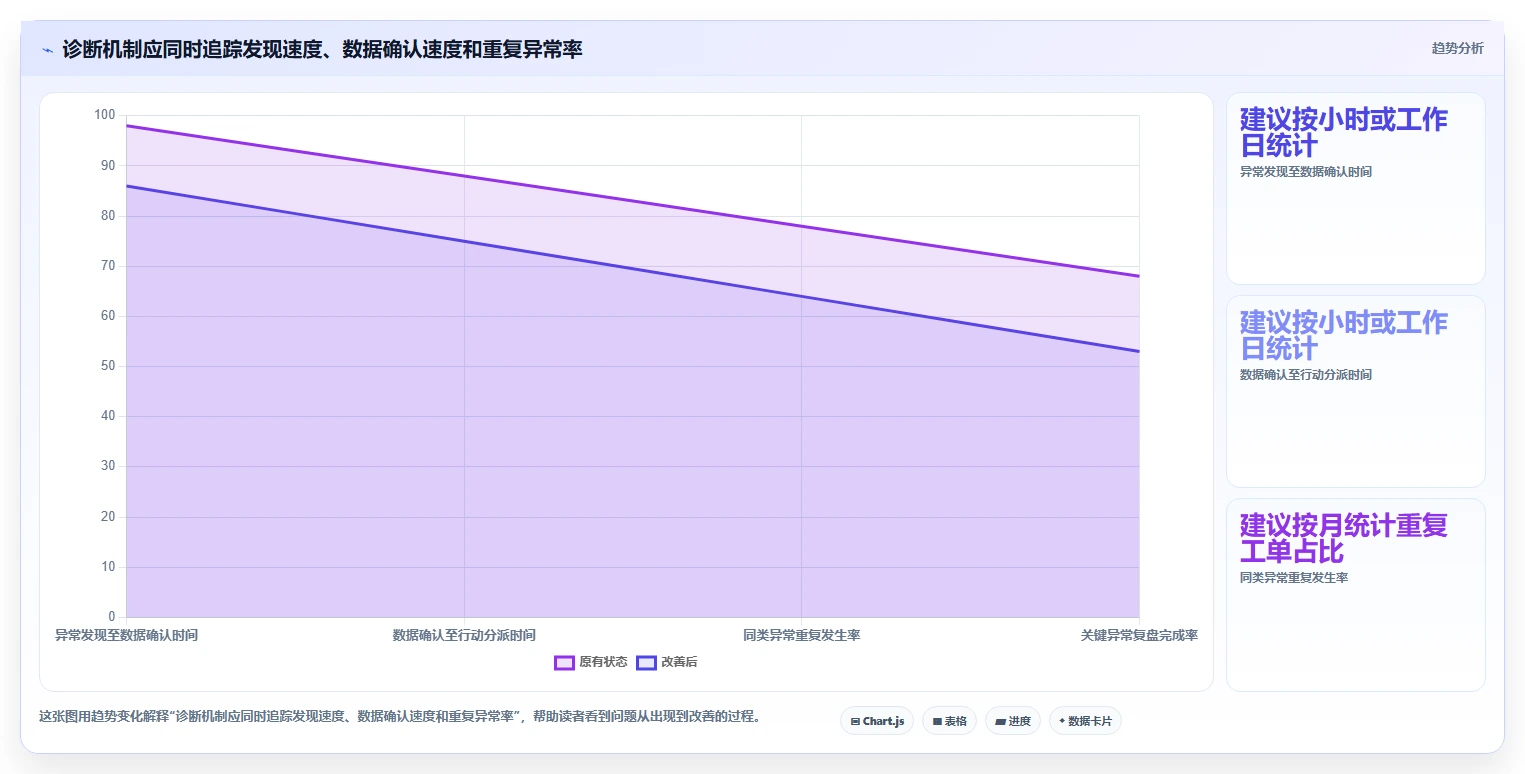Screen dimensions: 1525x774
Task: Click x-axis label 同类异常重复发生率
Action: tap(801, 635)
